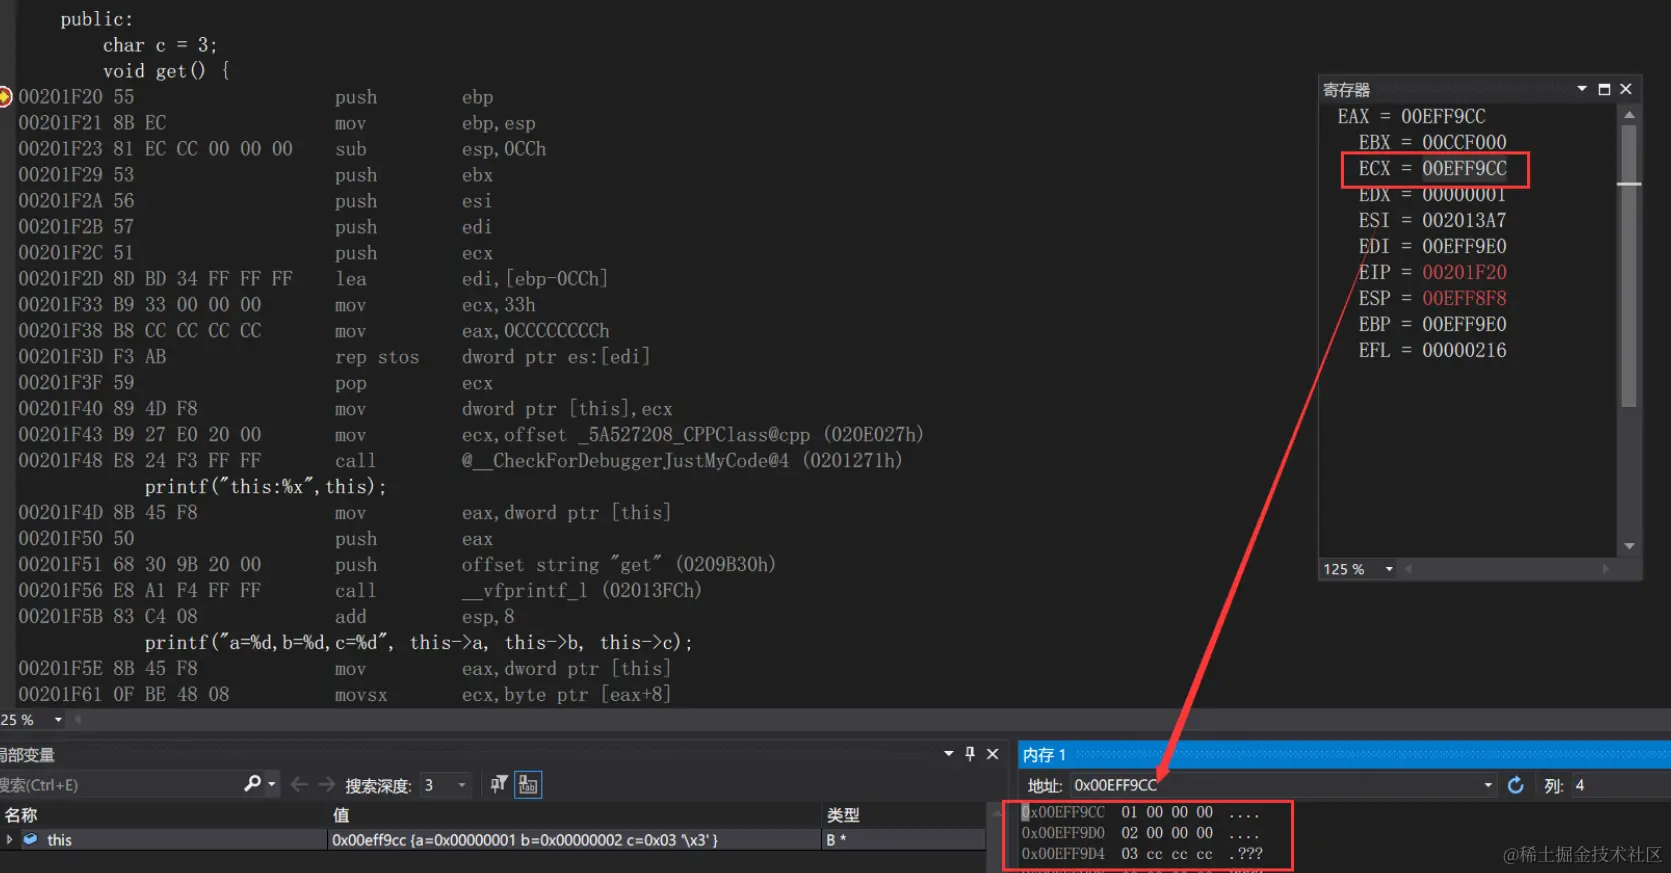
Task: Click the call to CheckForDebuggerJustMyCode
Action: coord(460,461)
